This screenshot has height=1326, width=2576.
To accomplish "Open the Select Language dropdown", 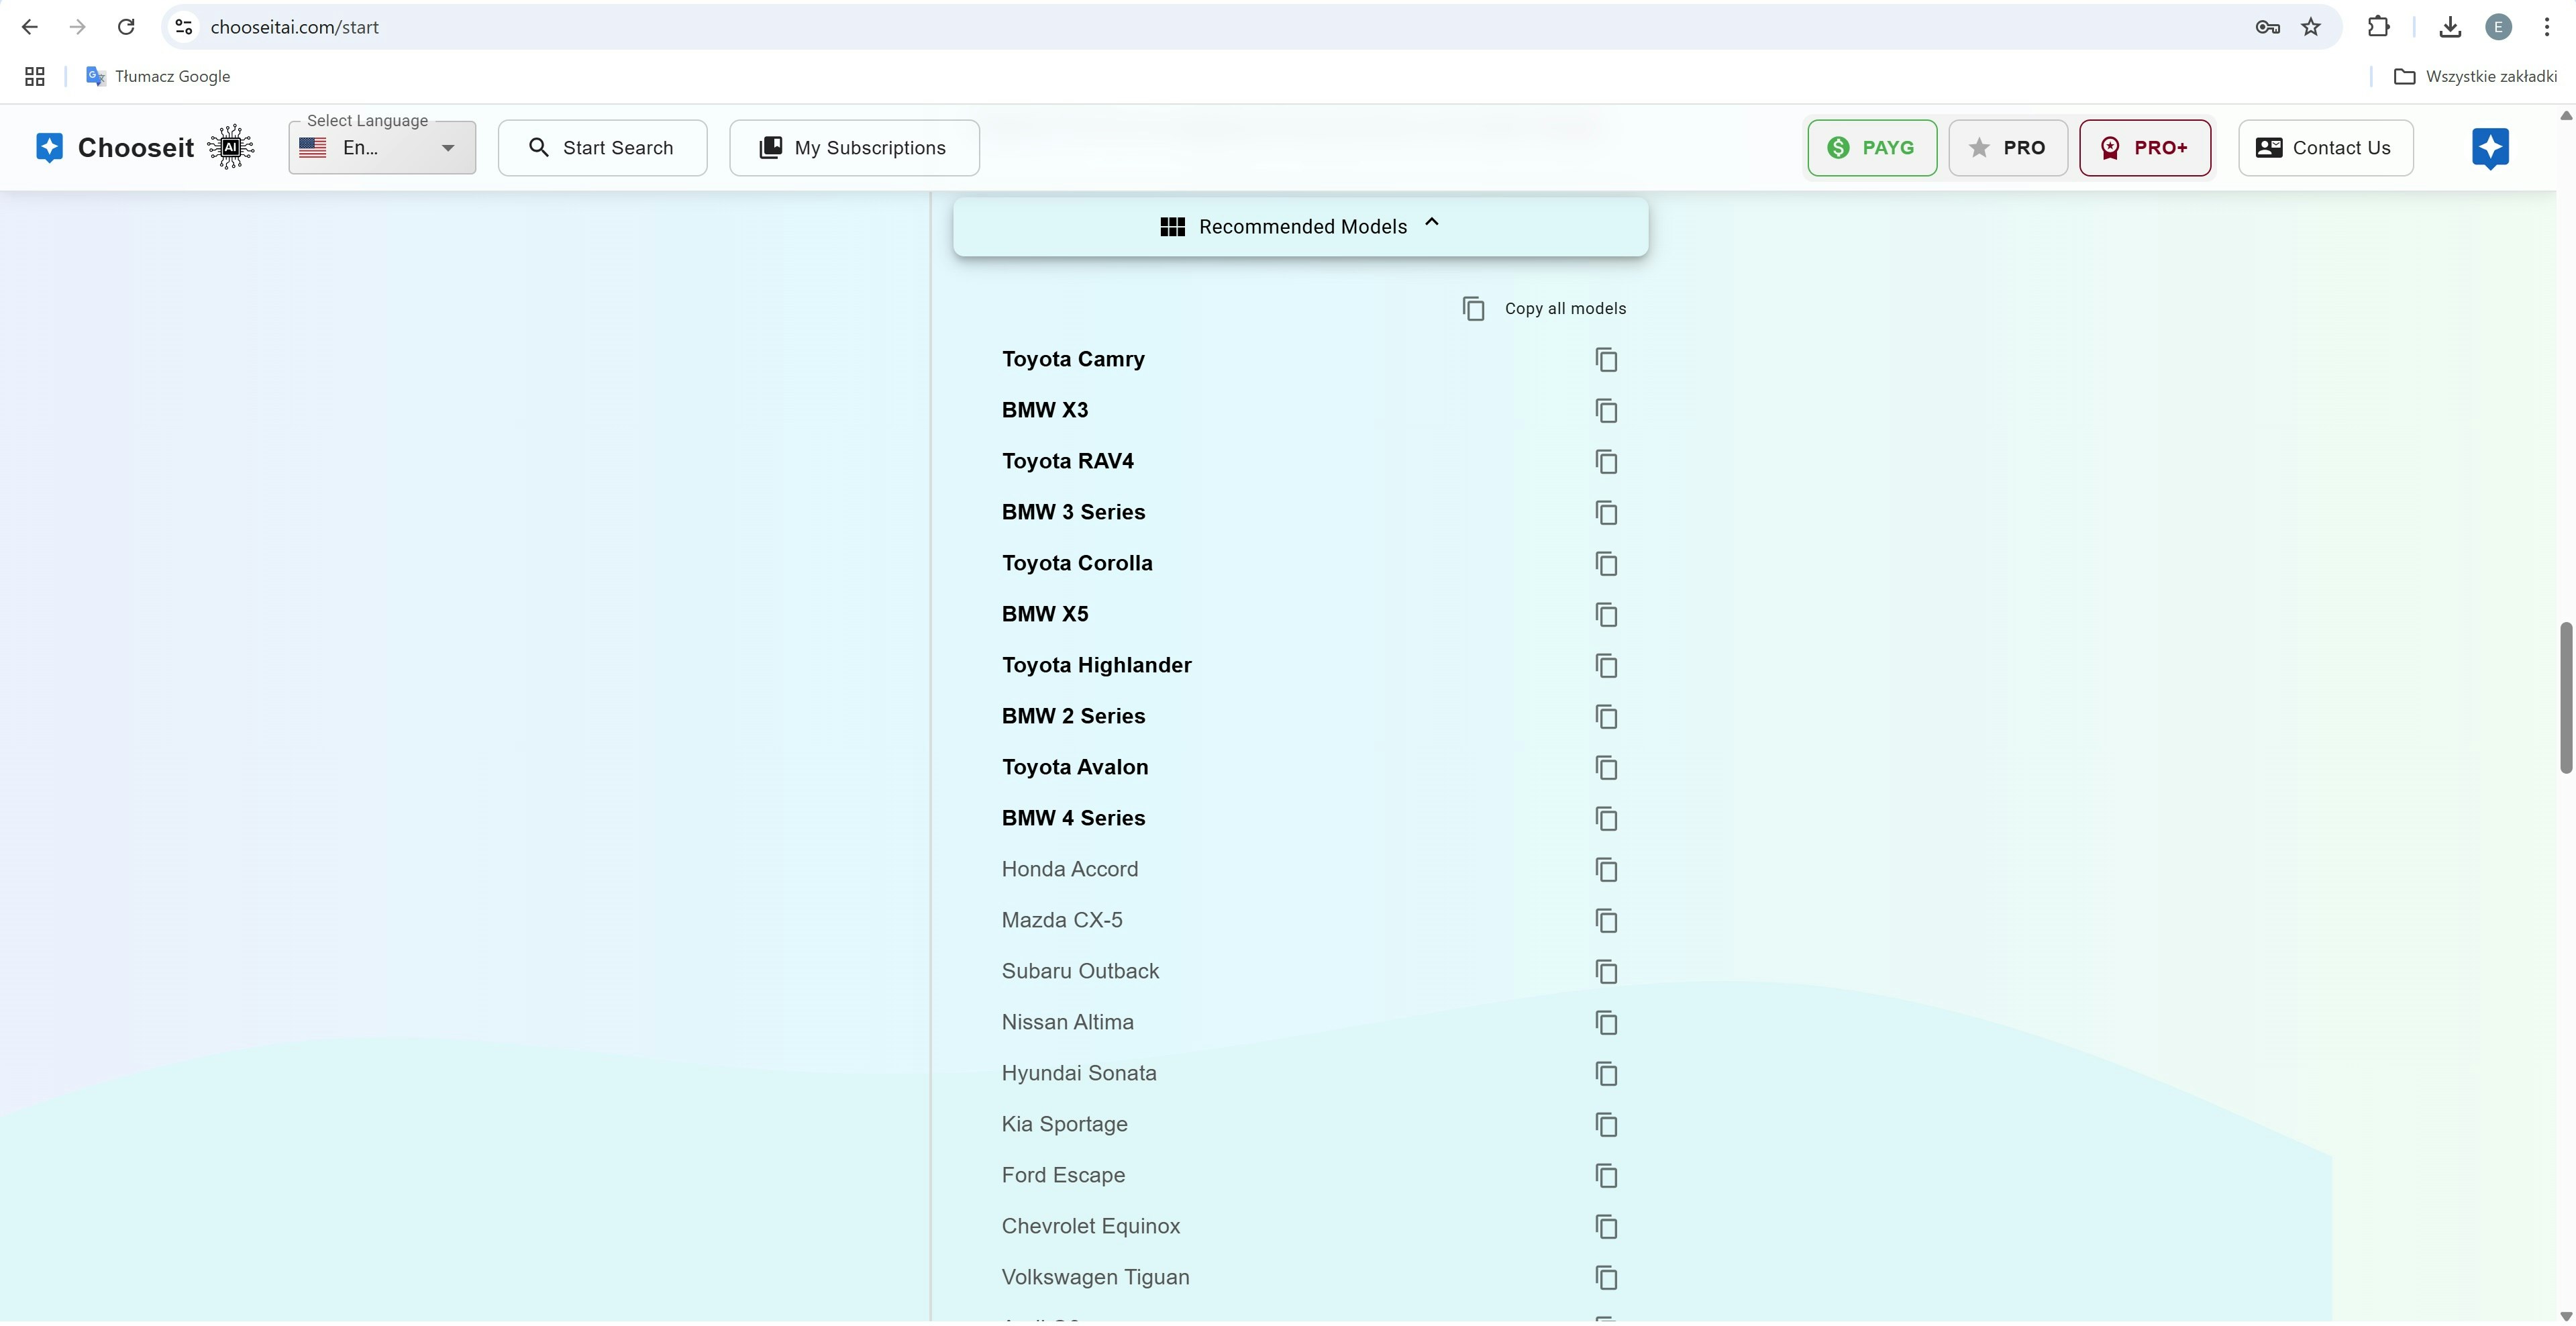I will (x=382, y=148).
